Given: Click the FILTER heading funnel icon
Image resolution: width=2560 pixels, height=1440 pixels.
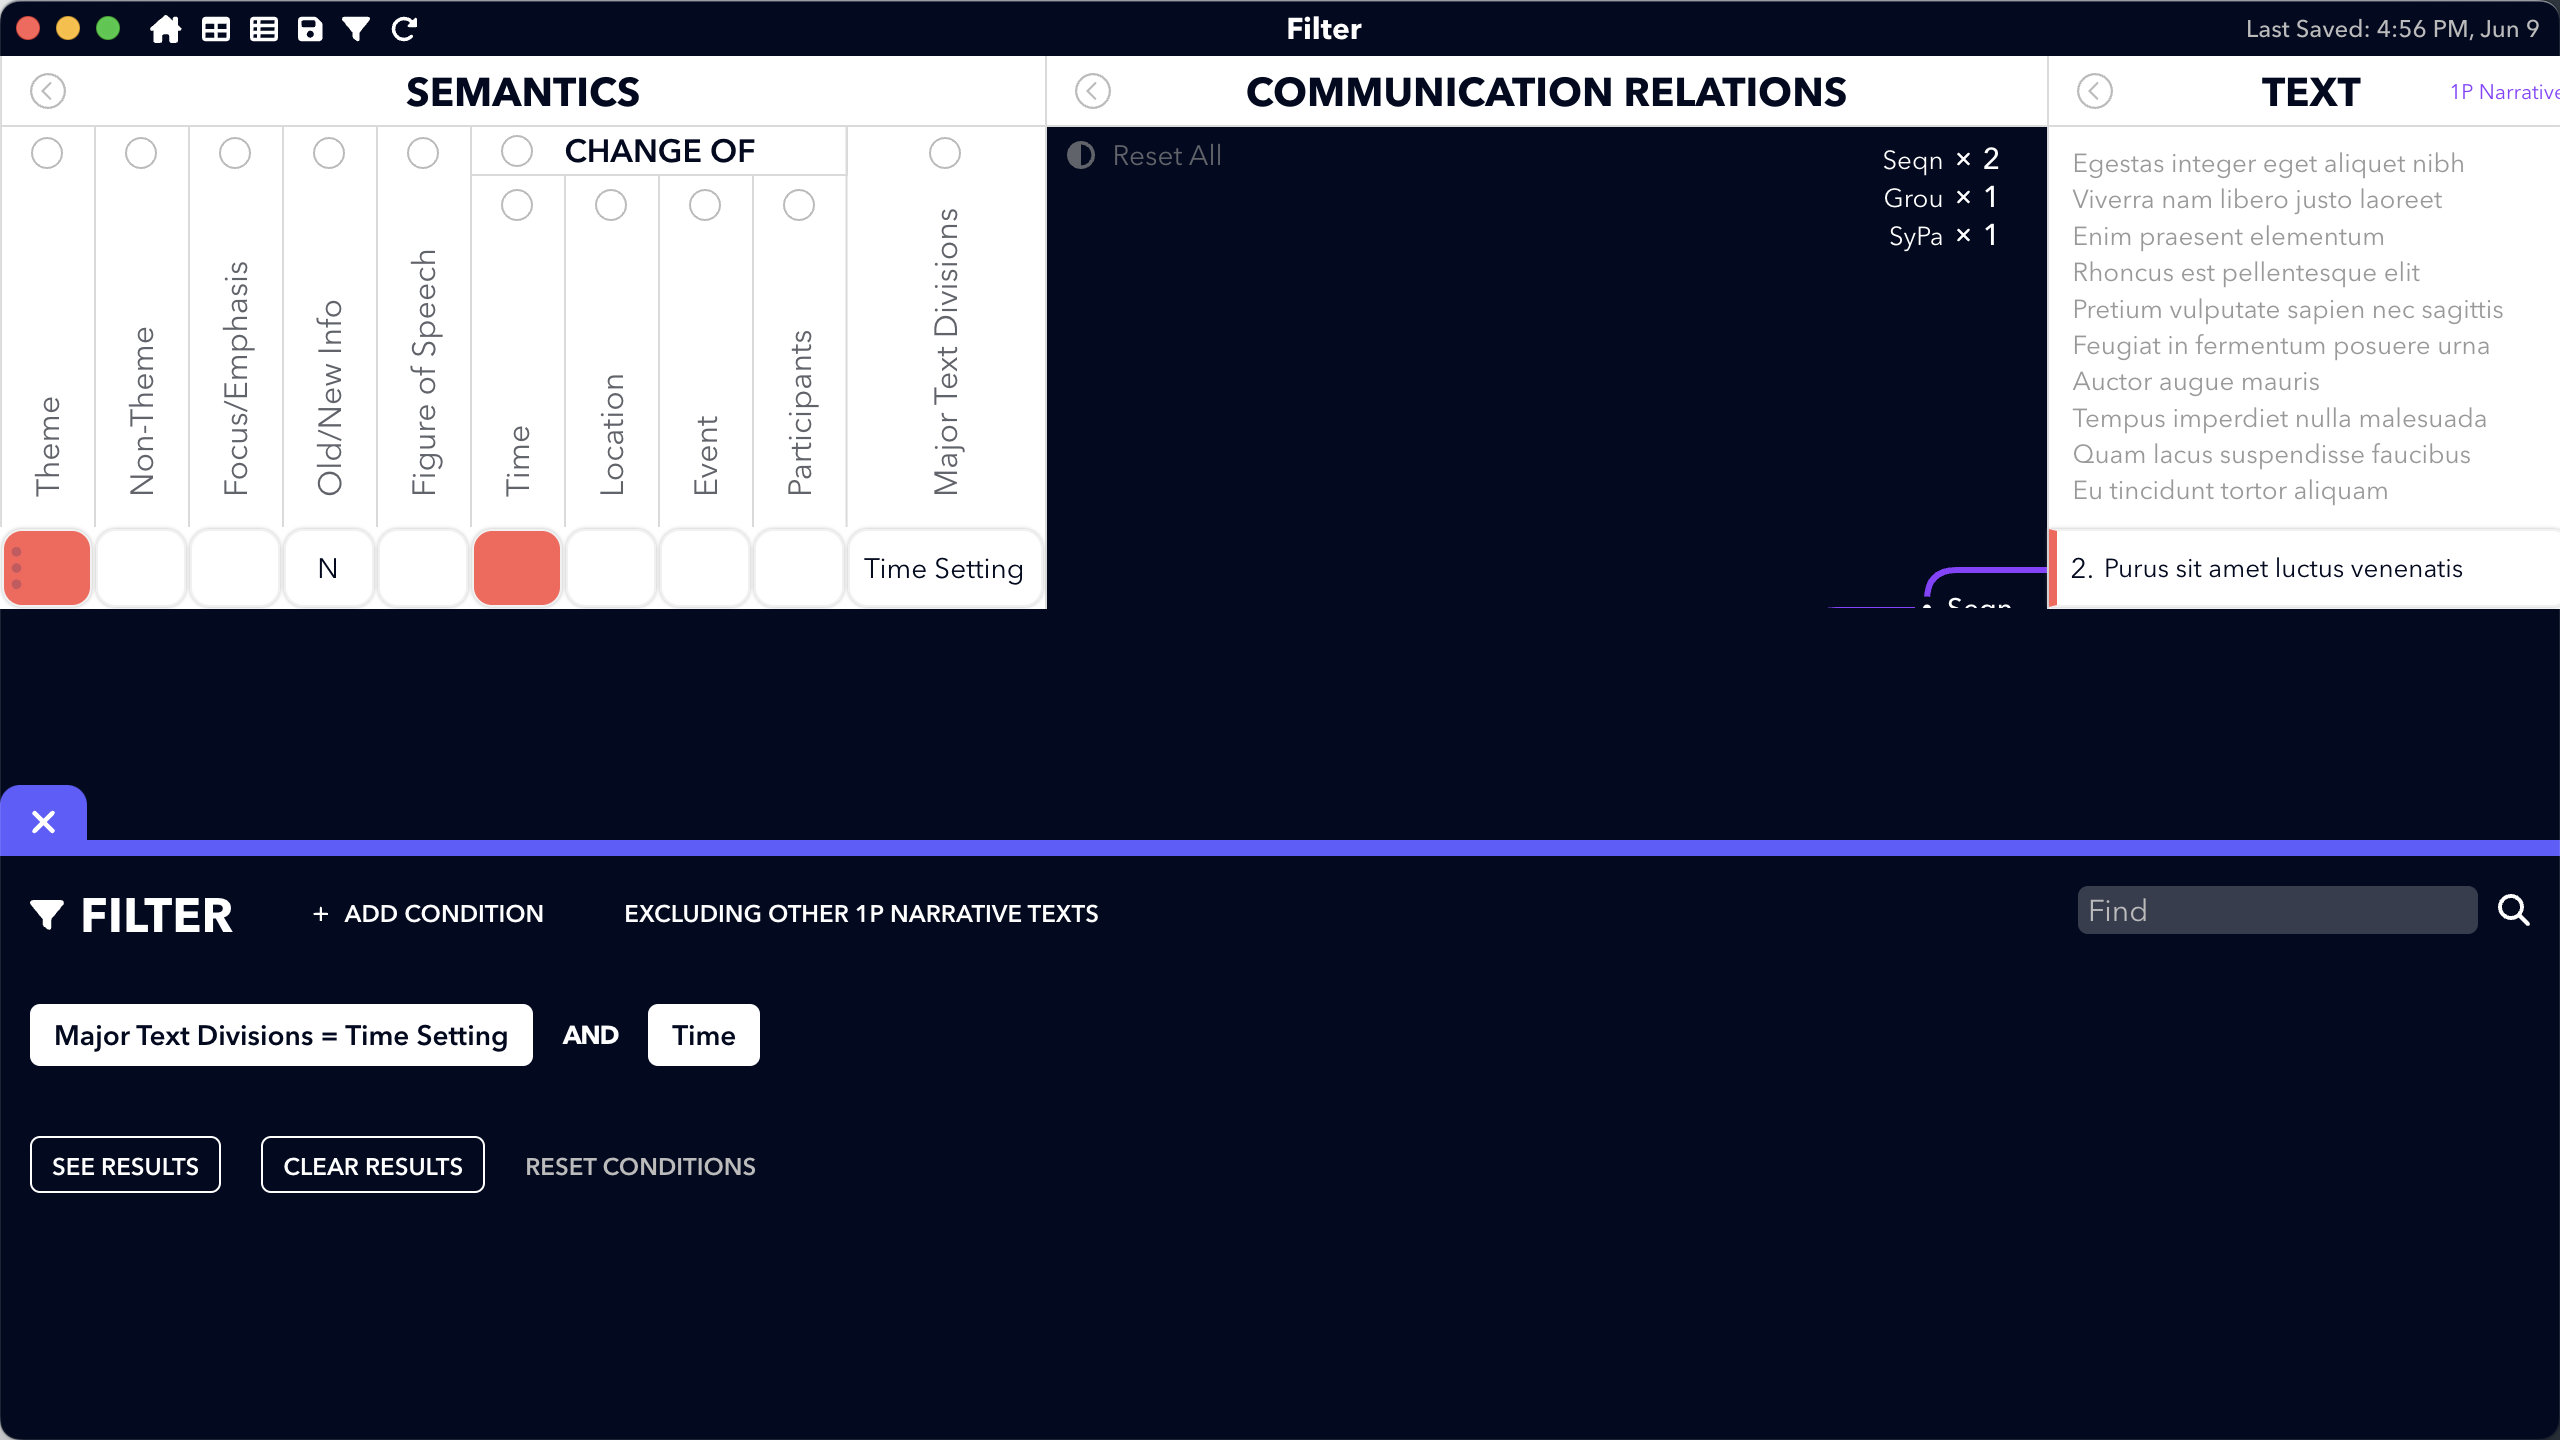Looking at the screenshot, I should pos(47,914).
